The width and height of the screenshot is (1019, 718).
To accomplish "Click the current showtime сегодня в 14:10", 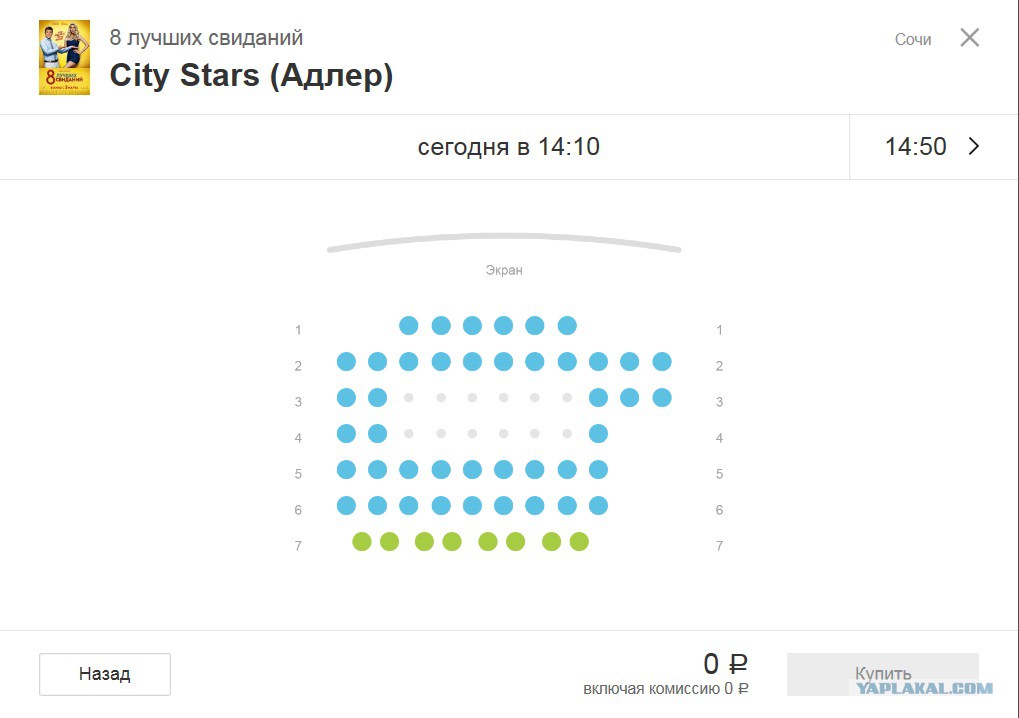I will pos(508,147).
